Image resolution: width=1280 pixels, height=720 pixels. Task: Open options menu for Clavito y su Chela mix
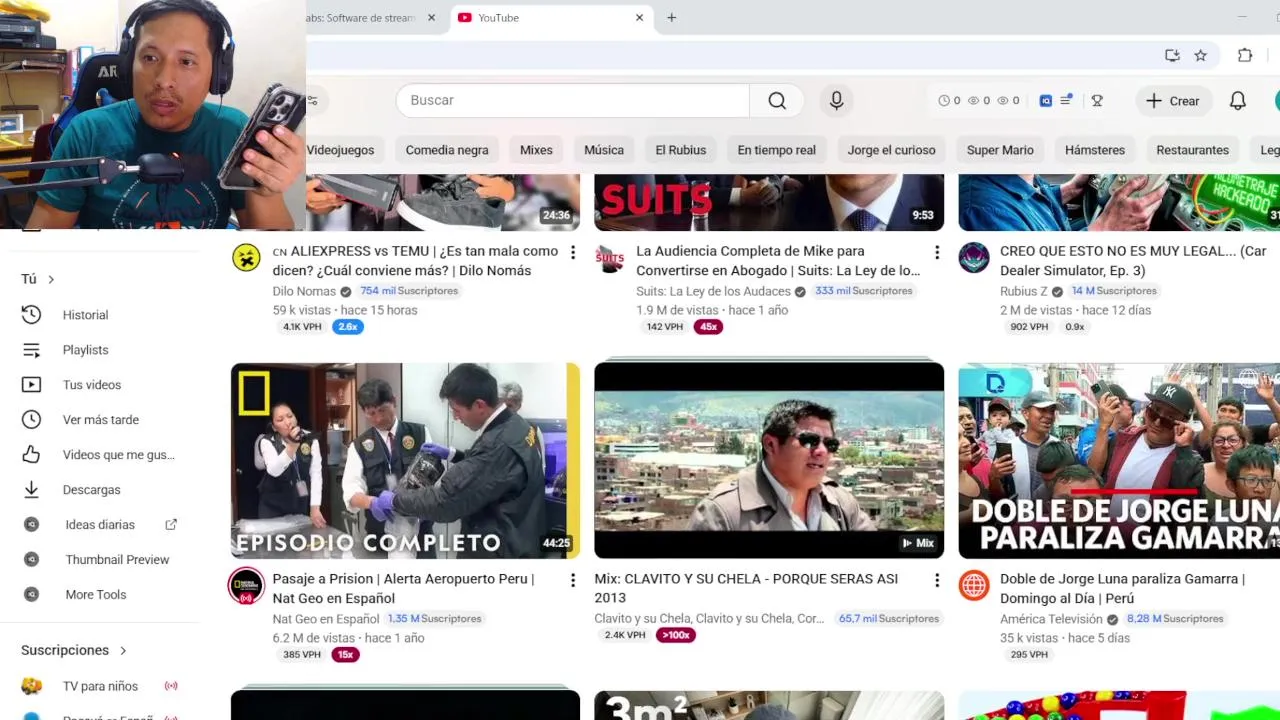(x=937, y=580)
